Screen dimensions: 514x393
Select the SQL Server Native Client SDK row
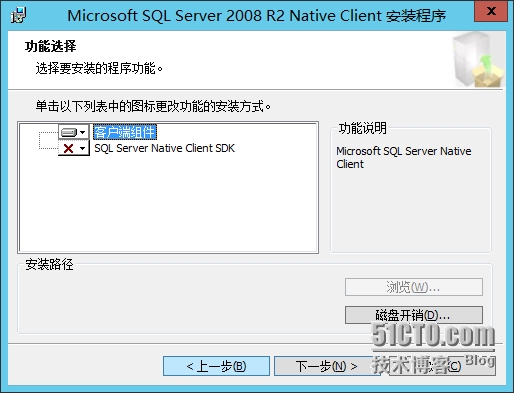tap(164, 148)
